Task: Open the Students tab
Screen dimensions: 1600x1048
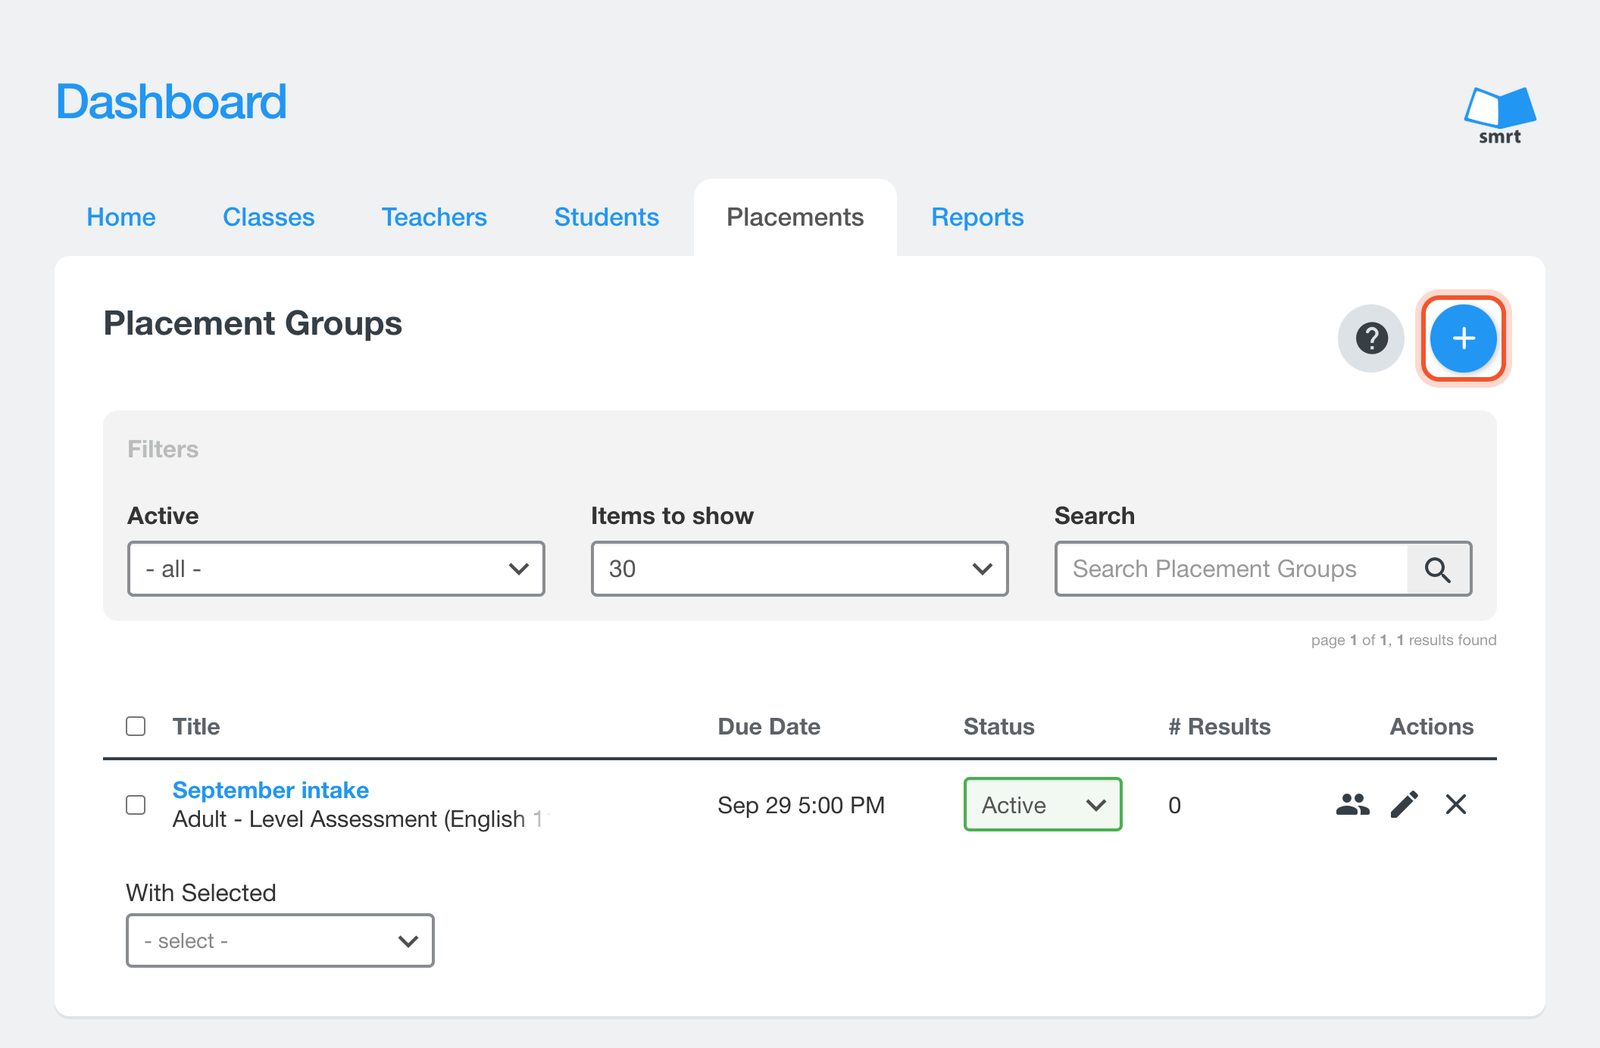Action: pyautogui.click(x=607, y=217)
